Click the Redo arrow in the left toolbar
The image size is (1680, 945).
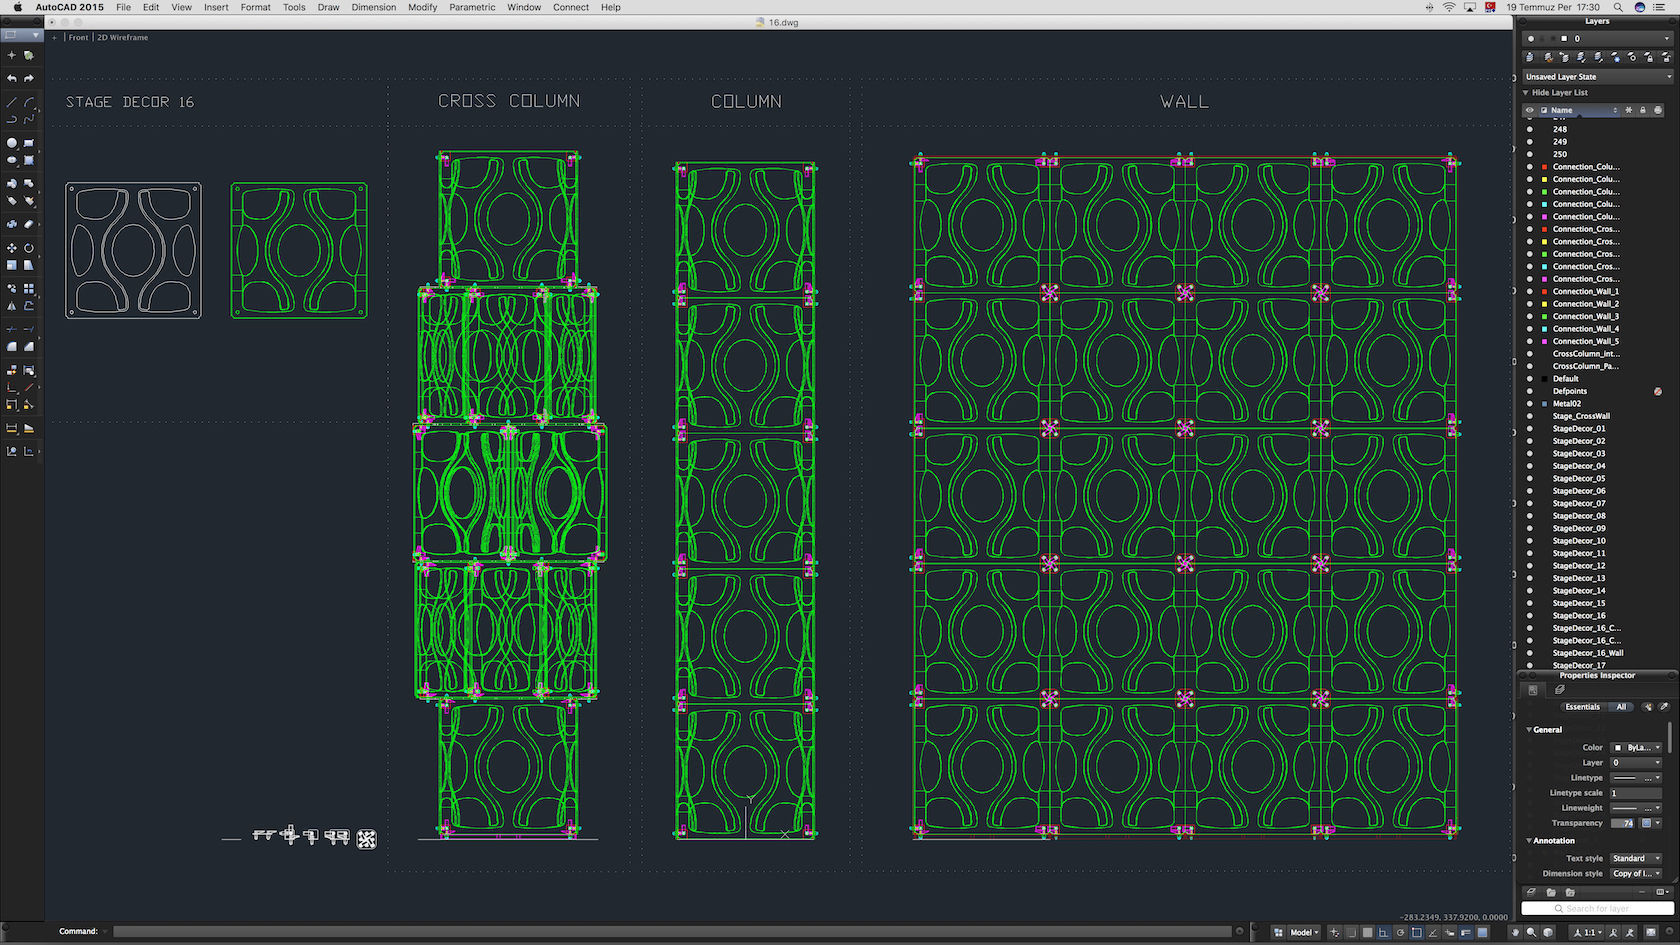tap(29, 78)
